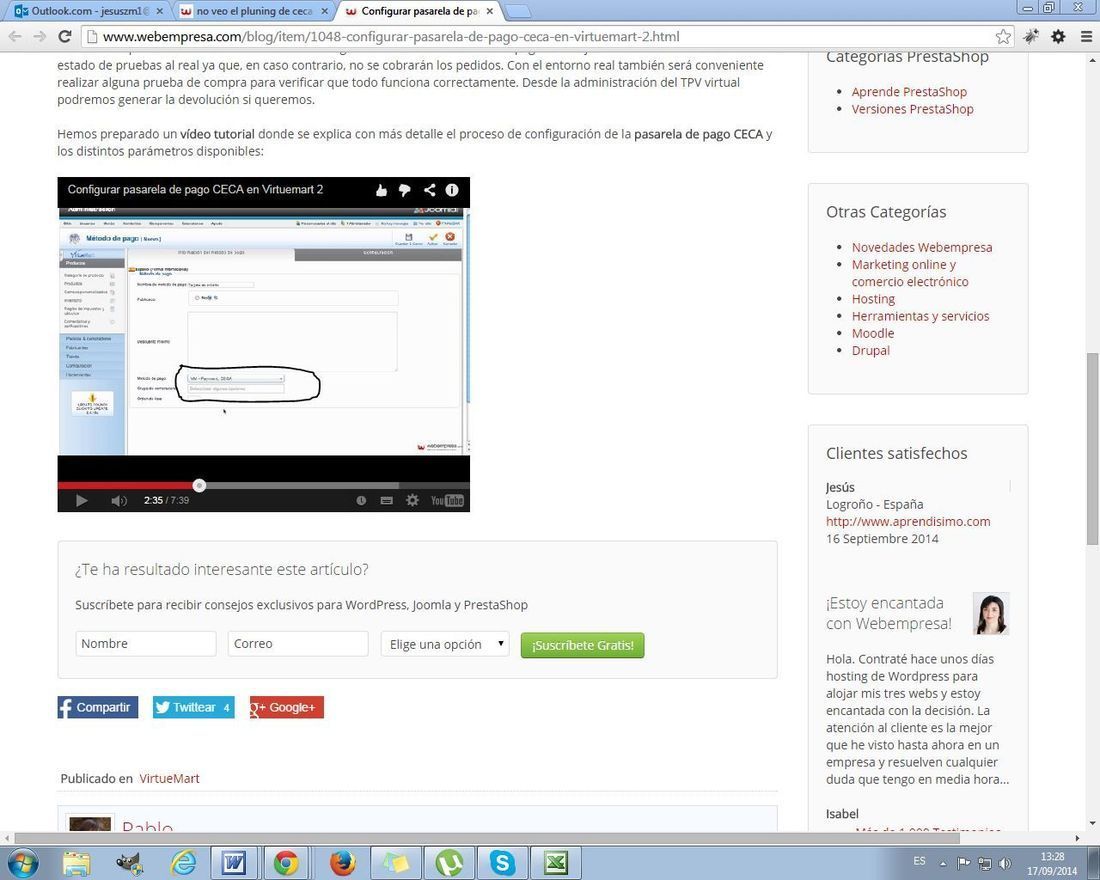Seek along the video progress bar
1100x880 pixels.
point(263,486)
